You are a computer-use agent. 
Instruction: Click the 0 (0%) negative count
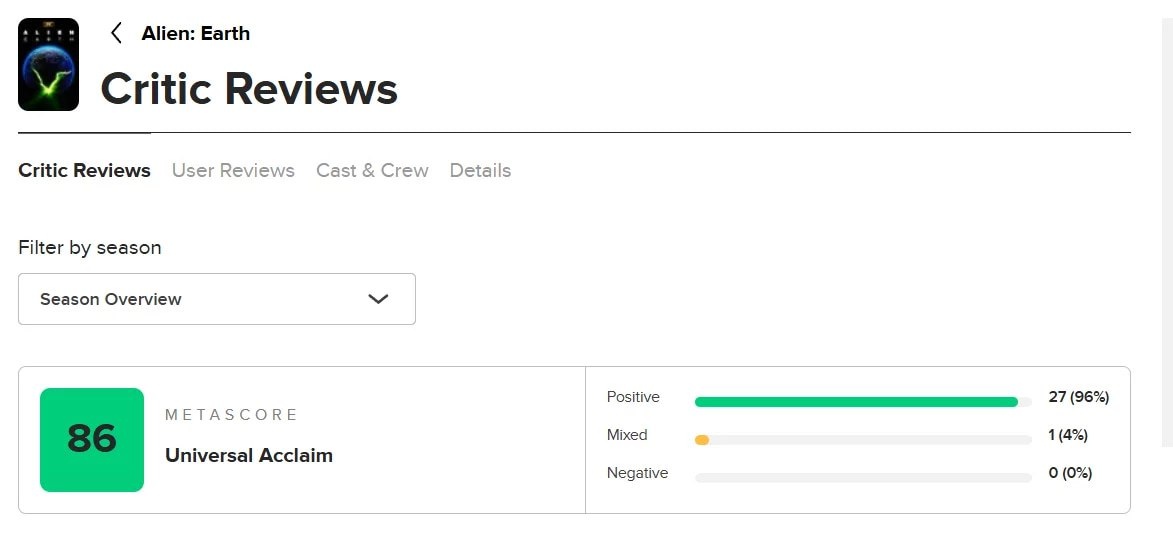click(x=1071, y=473)
